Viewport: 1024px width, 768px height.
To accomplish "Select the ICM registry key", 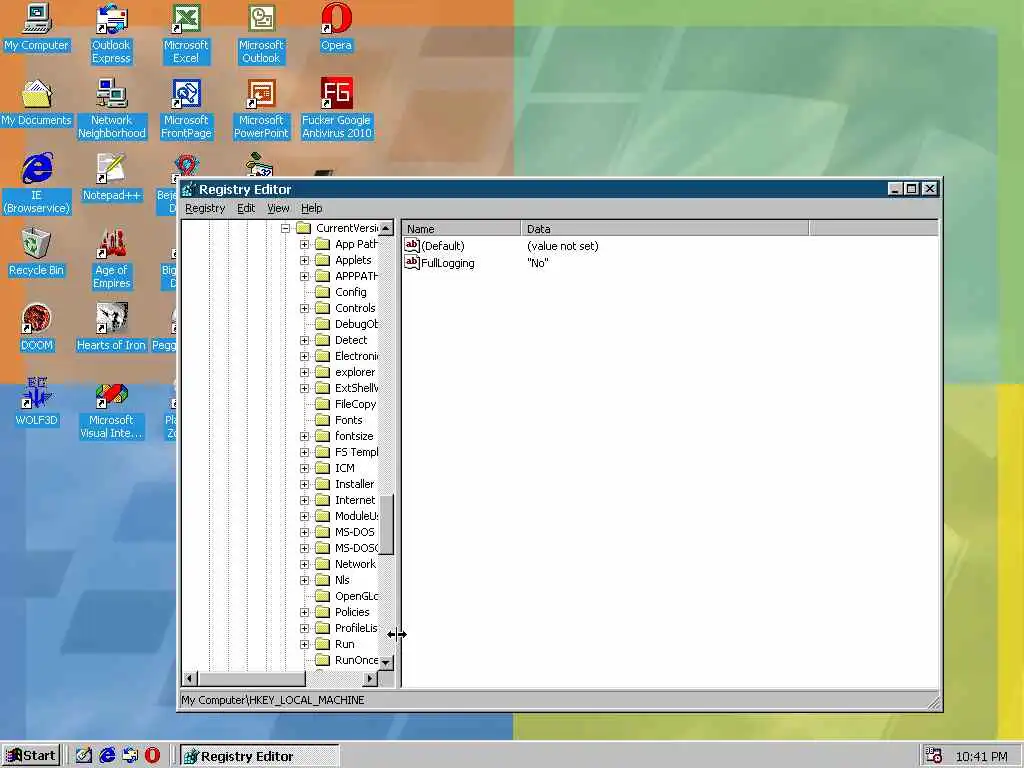I will 345,468.
